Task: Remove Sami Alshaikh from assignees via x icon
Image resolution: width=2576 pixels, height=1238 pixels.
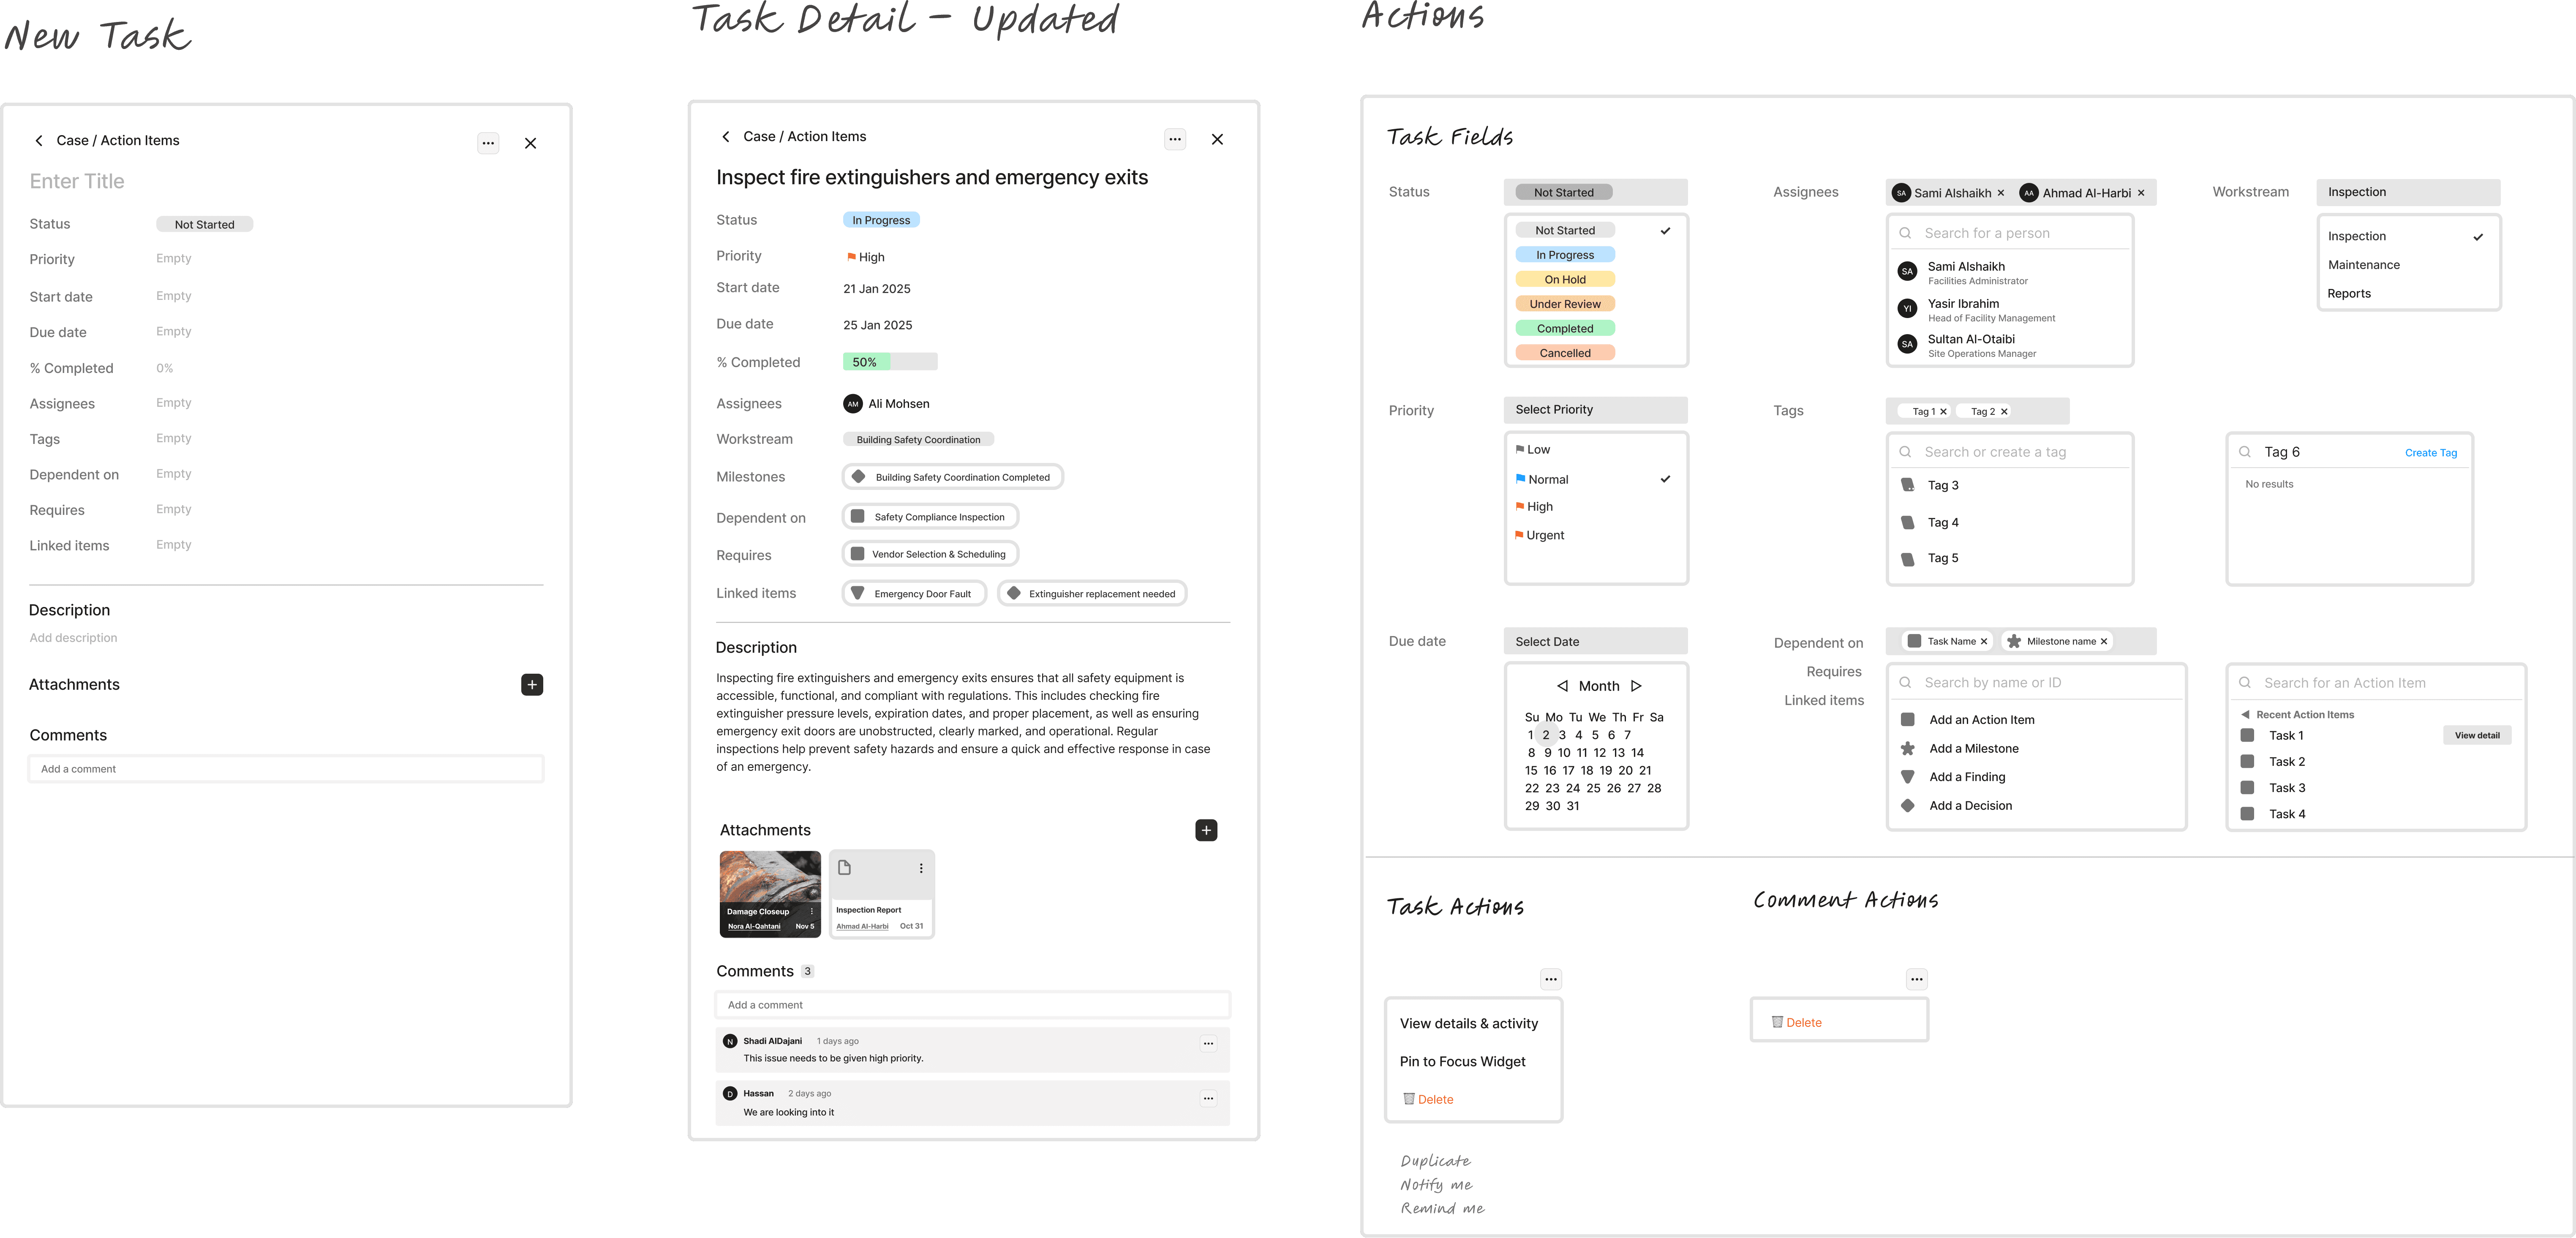Action: (x=2001, y=193)
